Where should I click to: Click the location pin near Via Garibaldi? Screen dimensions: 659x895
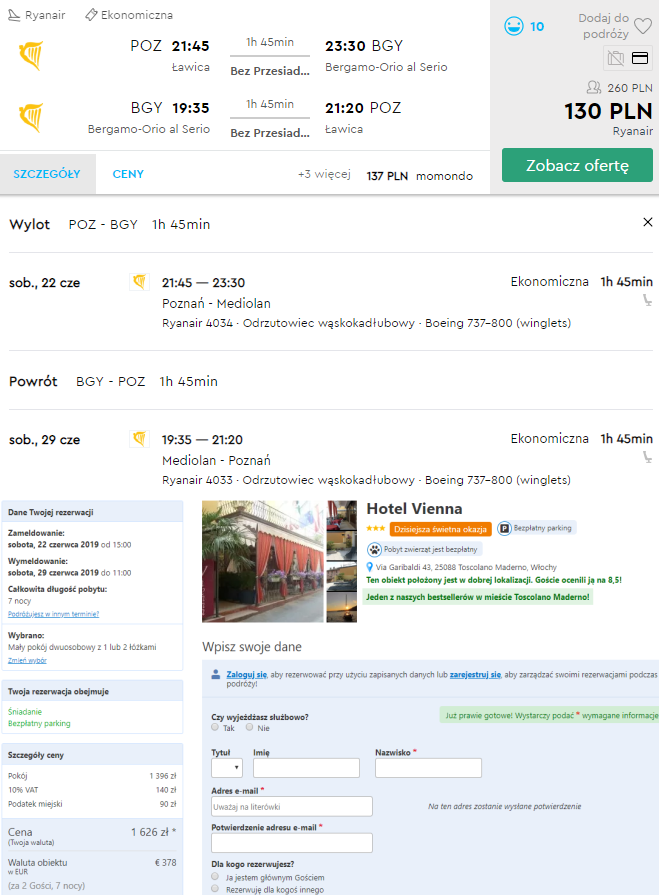pos(370,567)
